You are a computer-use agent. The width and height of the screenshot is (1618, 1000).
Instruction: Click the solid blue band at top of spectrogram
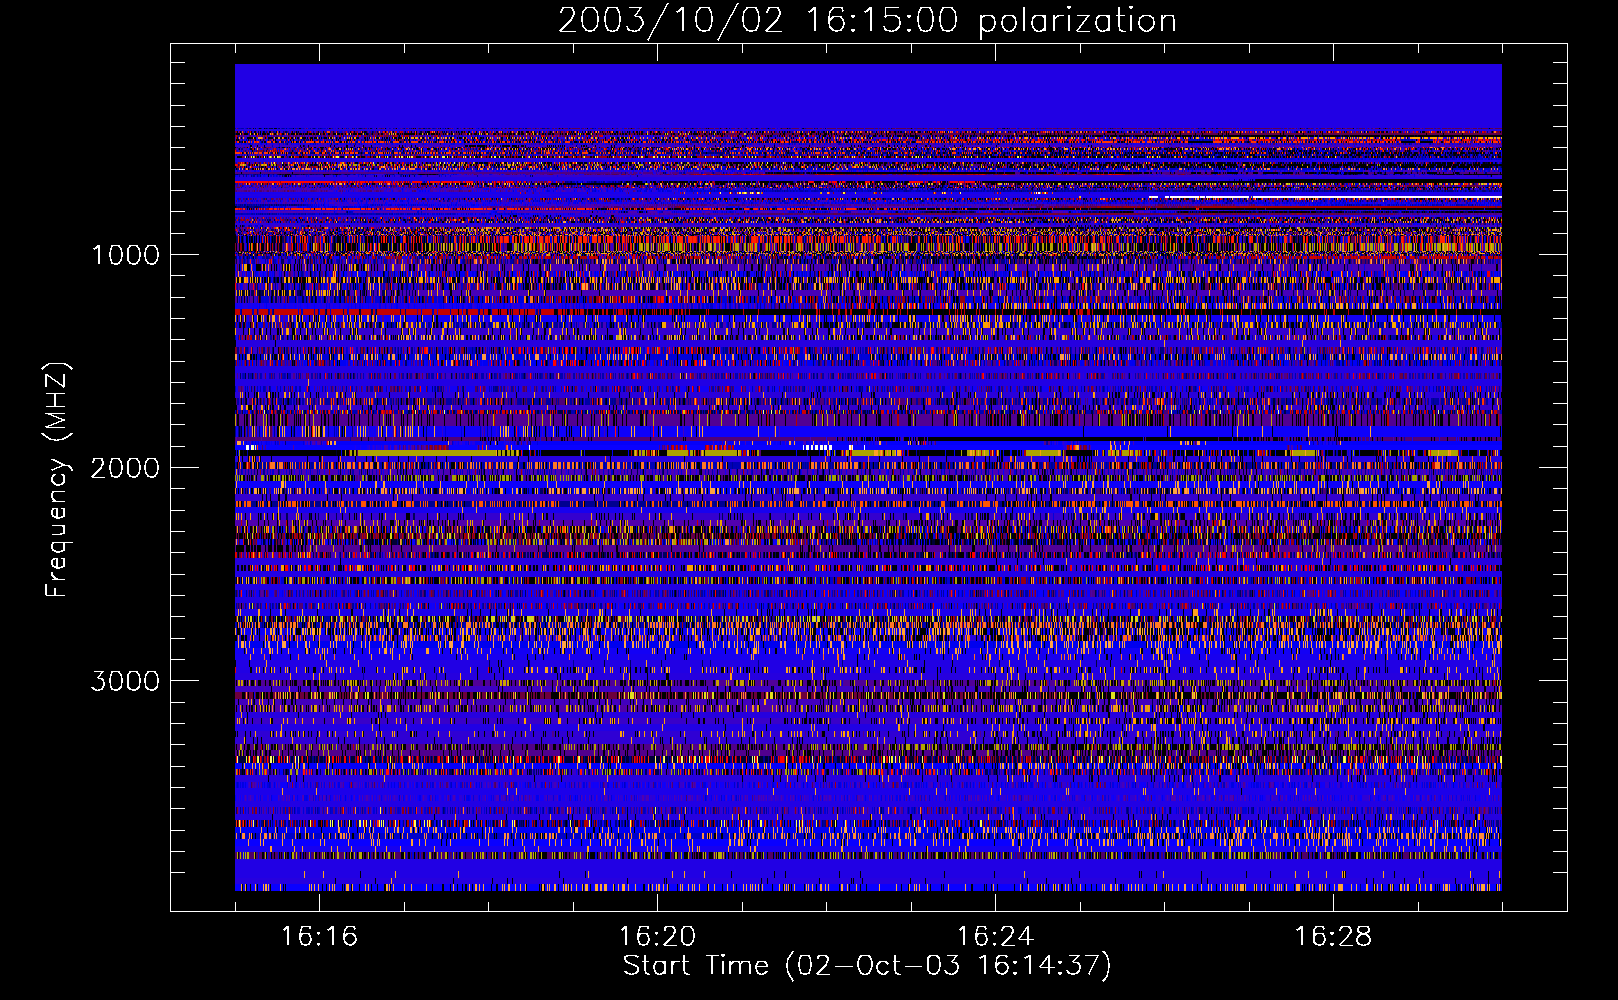coord(868,97)
